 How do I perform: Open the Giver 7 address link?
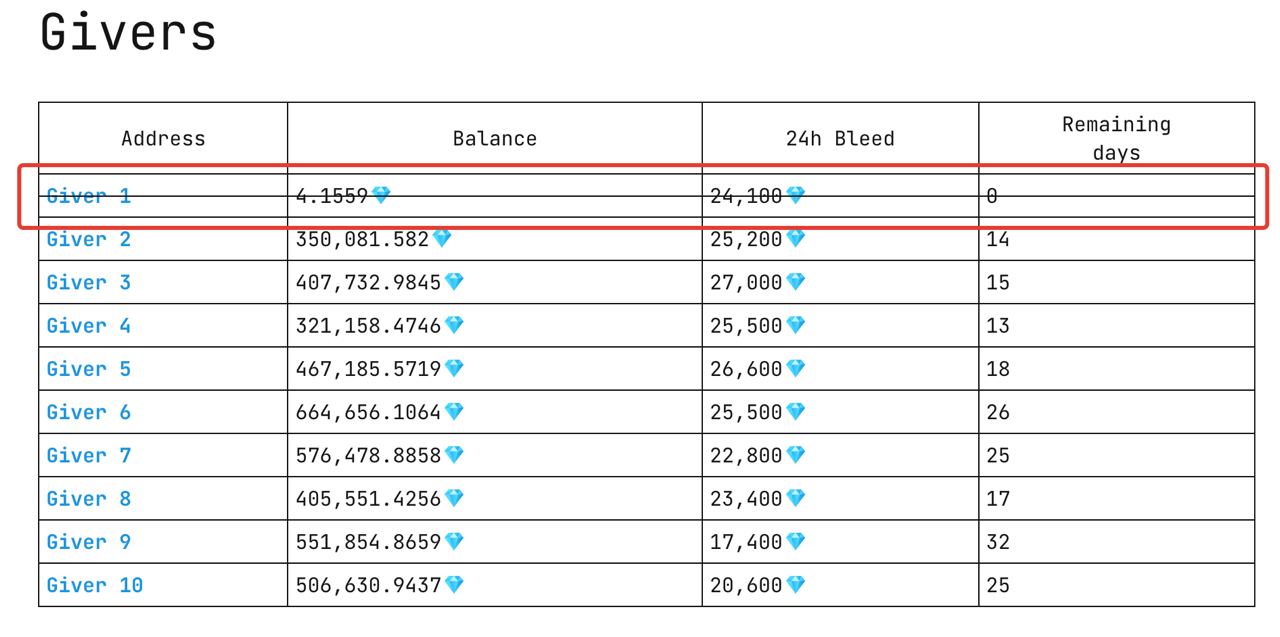(89, 455)
